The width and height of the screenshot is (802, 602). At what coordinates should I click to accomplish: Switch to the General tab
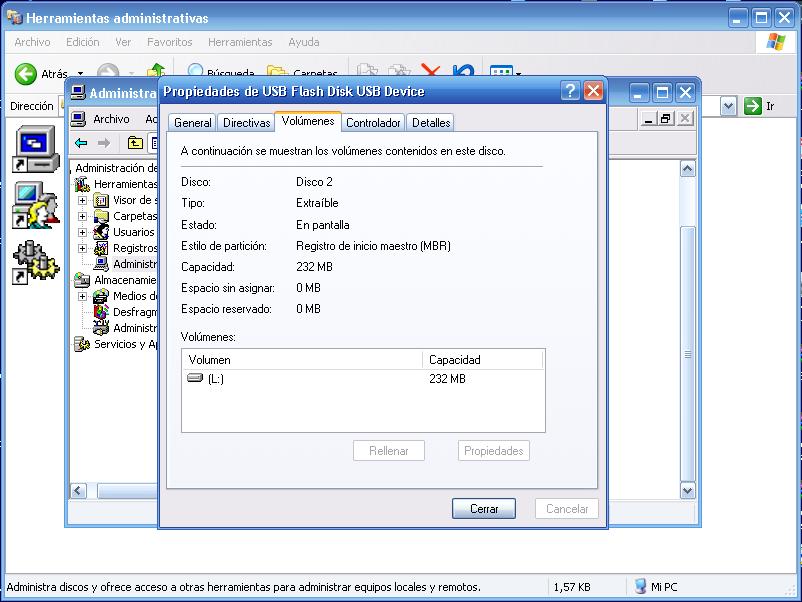point(192,123)
